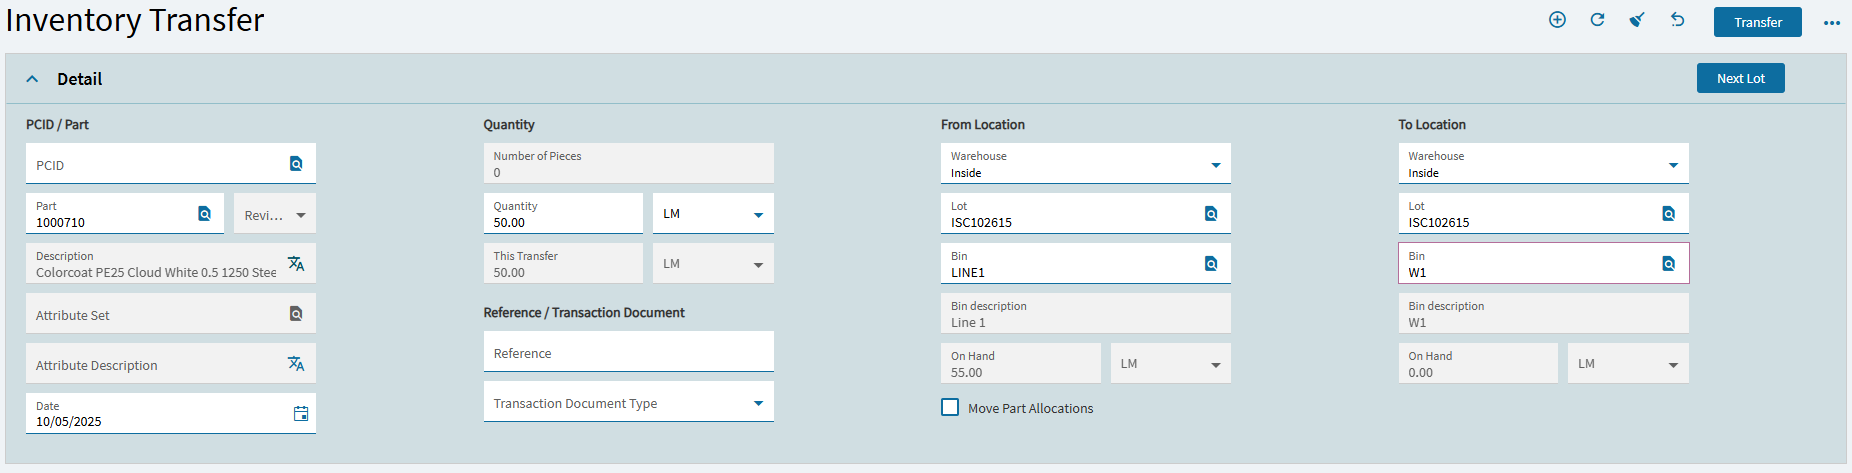Click the Attribute Description translate icon
Screen dimensions: 1852x473
(x=296, y=364)
